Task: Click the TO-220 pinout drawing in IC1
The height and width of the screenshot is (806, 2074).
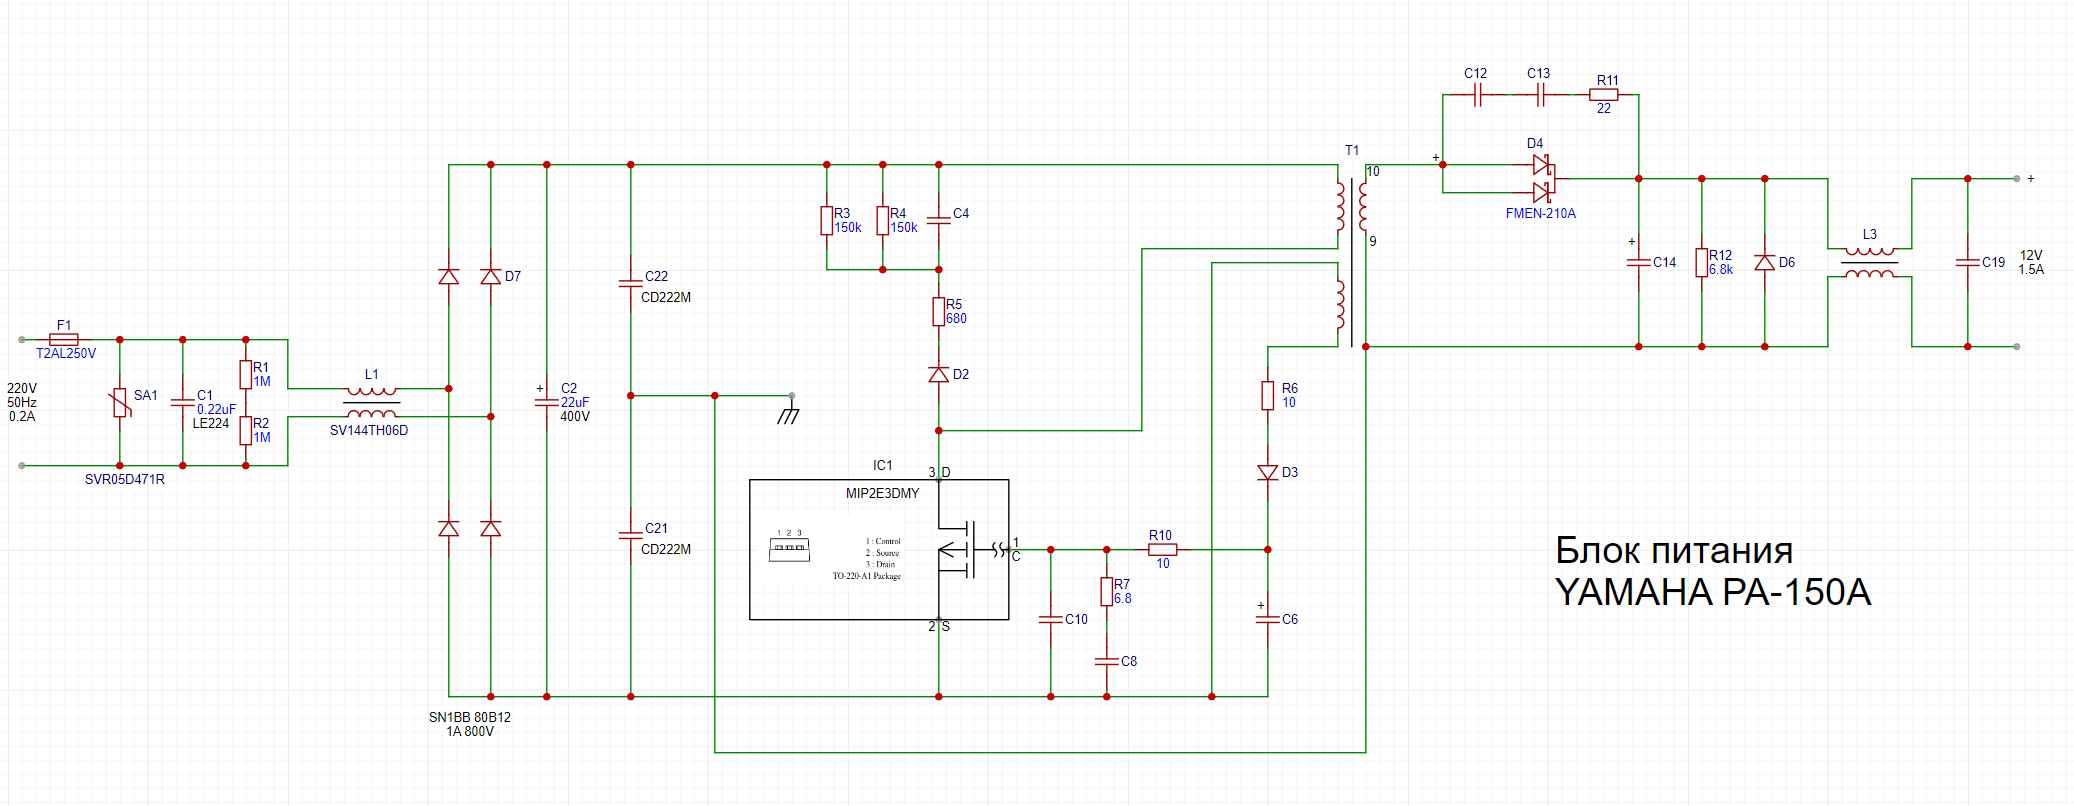Action: click(x=788, y=545)
